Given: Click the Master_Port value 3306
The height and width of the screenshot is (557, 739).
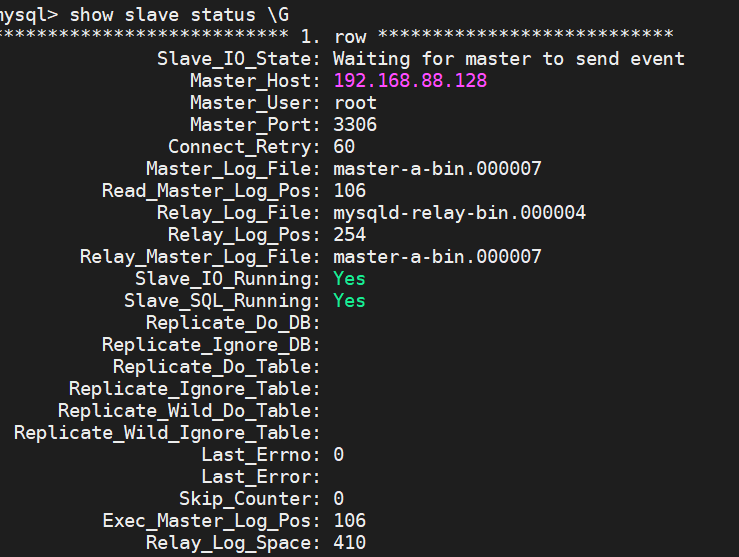Looking at the screenshot, I should (355, 125).
